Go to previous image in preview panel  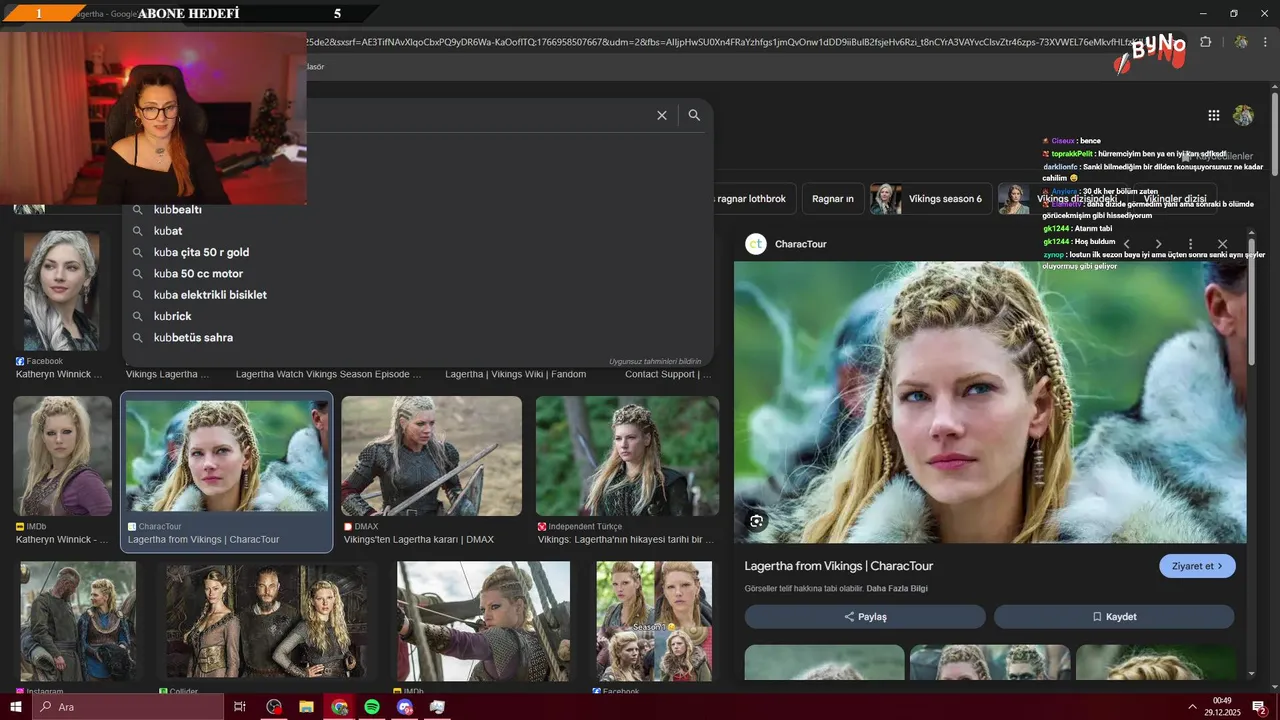click(1126, 244)
